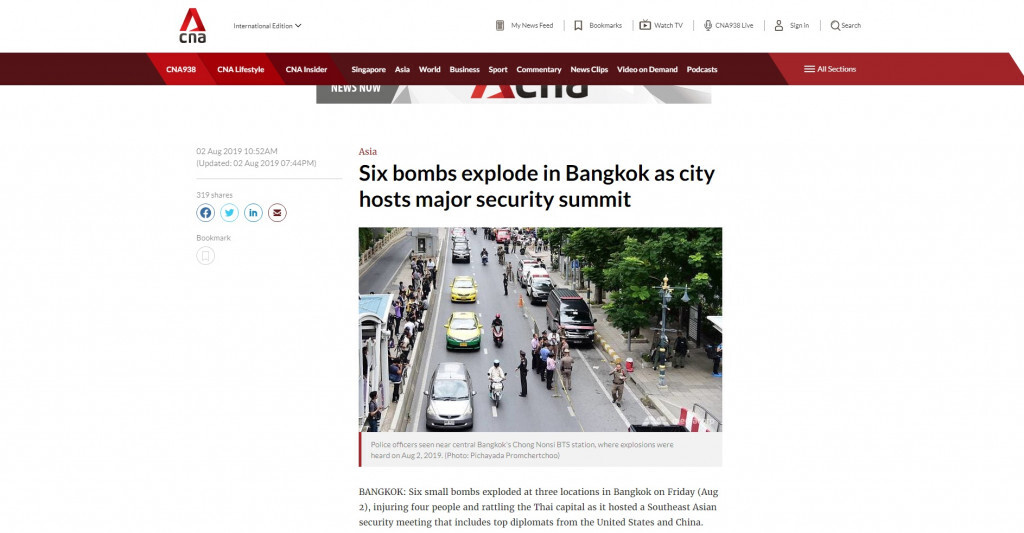Select the CNA Lifestyle tab

click(x=240, y=69)
